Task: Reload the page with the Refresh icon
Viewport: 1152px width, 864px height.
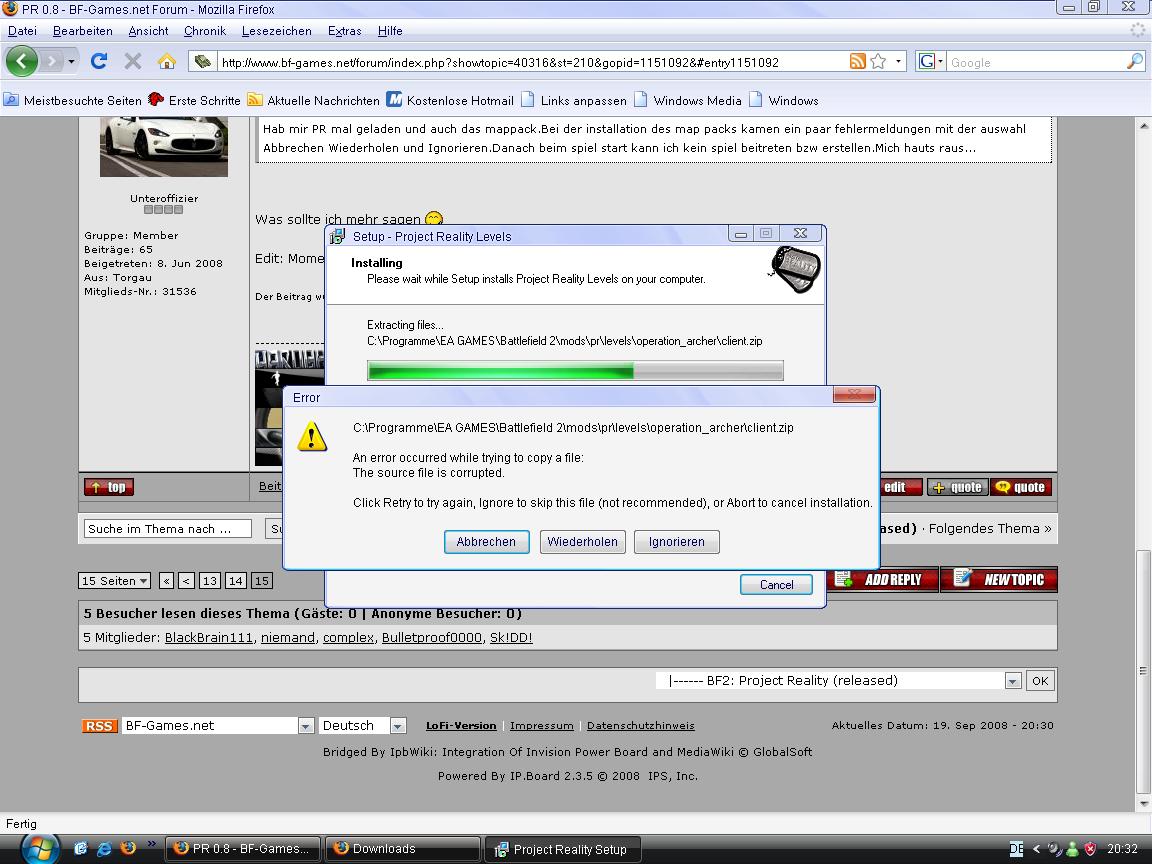Action: click(99, 61)
